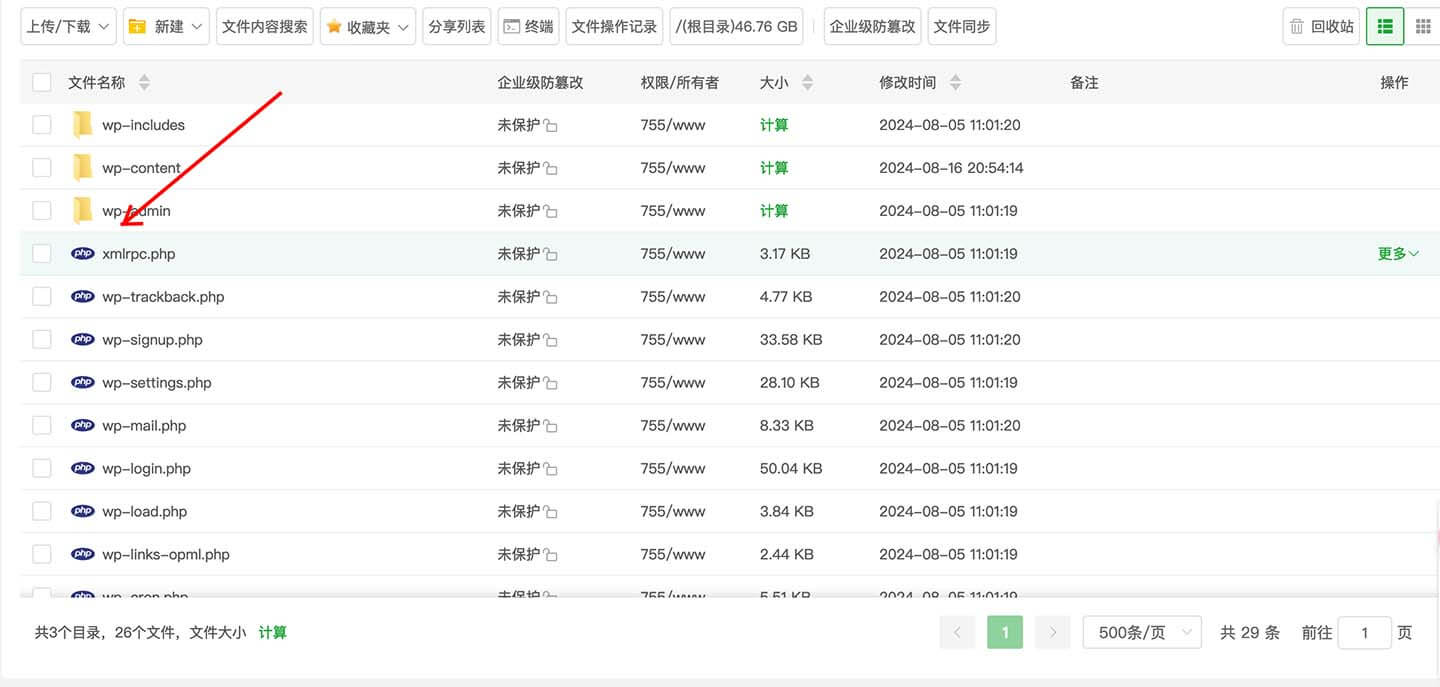This screenshot has height=687, width=1440.
Task: Switch to grid view layout
Action: [1423, 27]
